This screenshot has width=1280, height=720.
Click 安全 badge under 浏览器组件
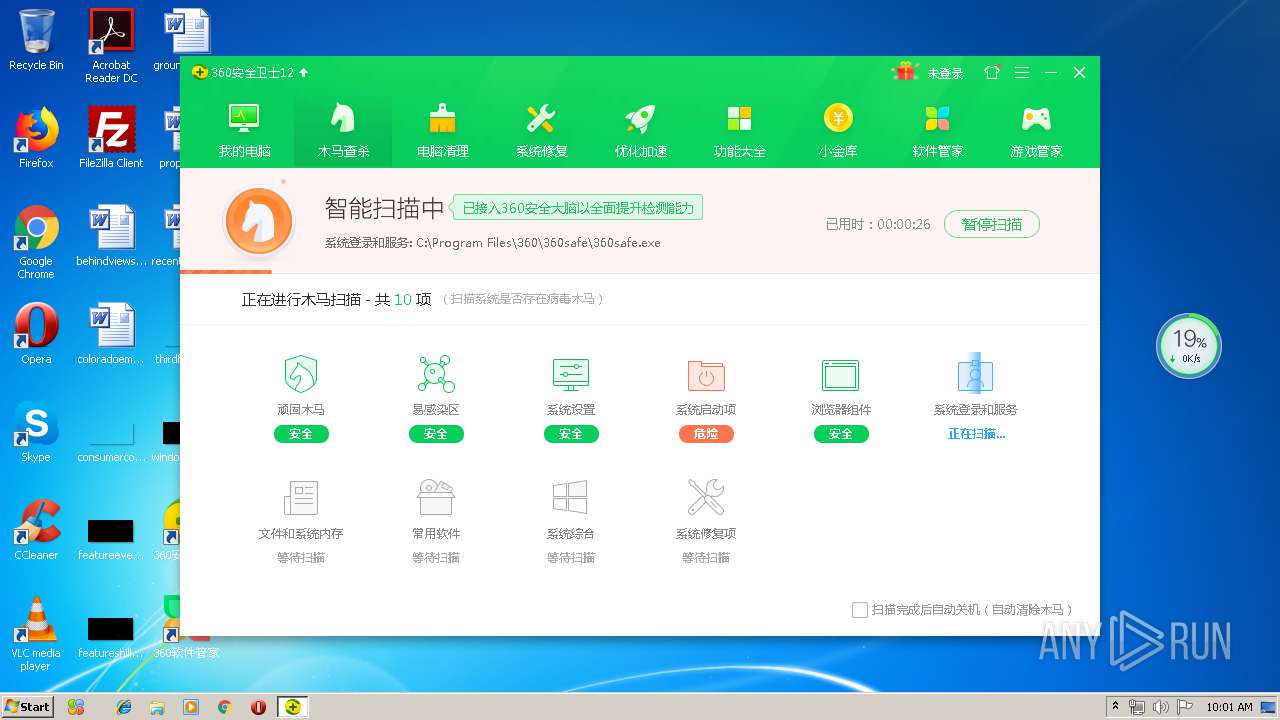pos(841,434)
